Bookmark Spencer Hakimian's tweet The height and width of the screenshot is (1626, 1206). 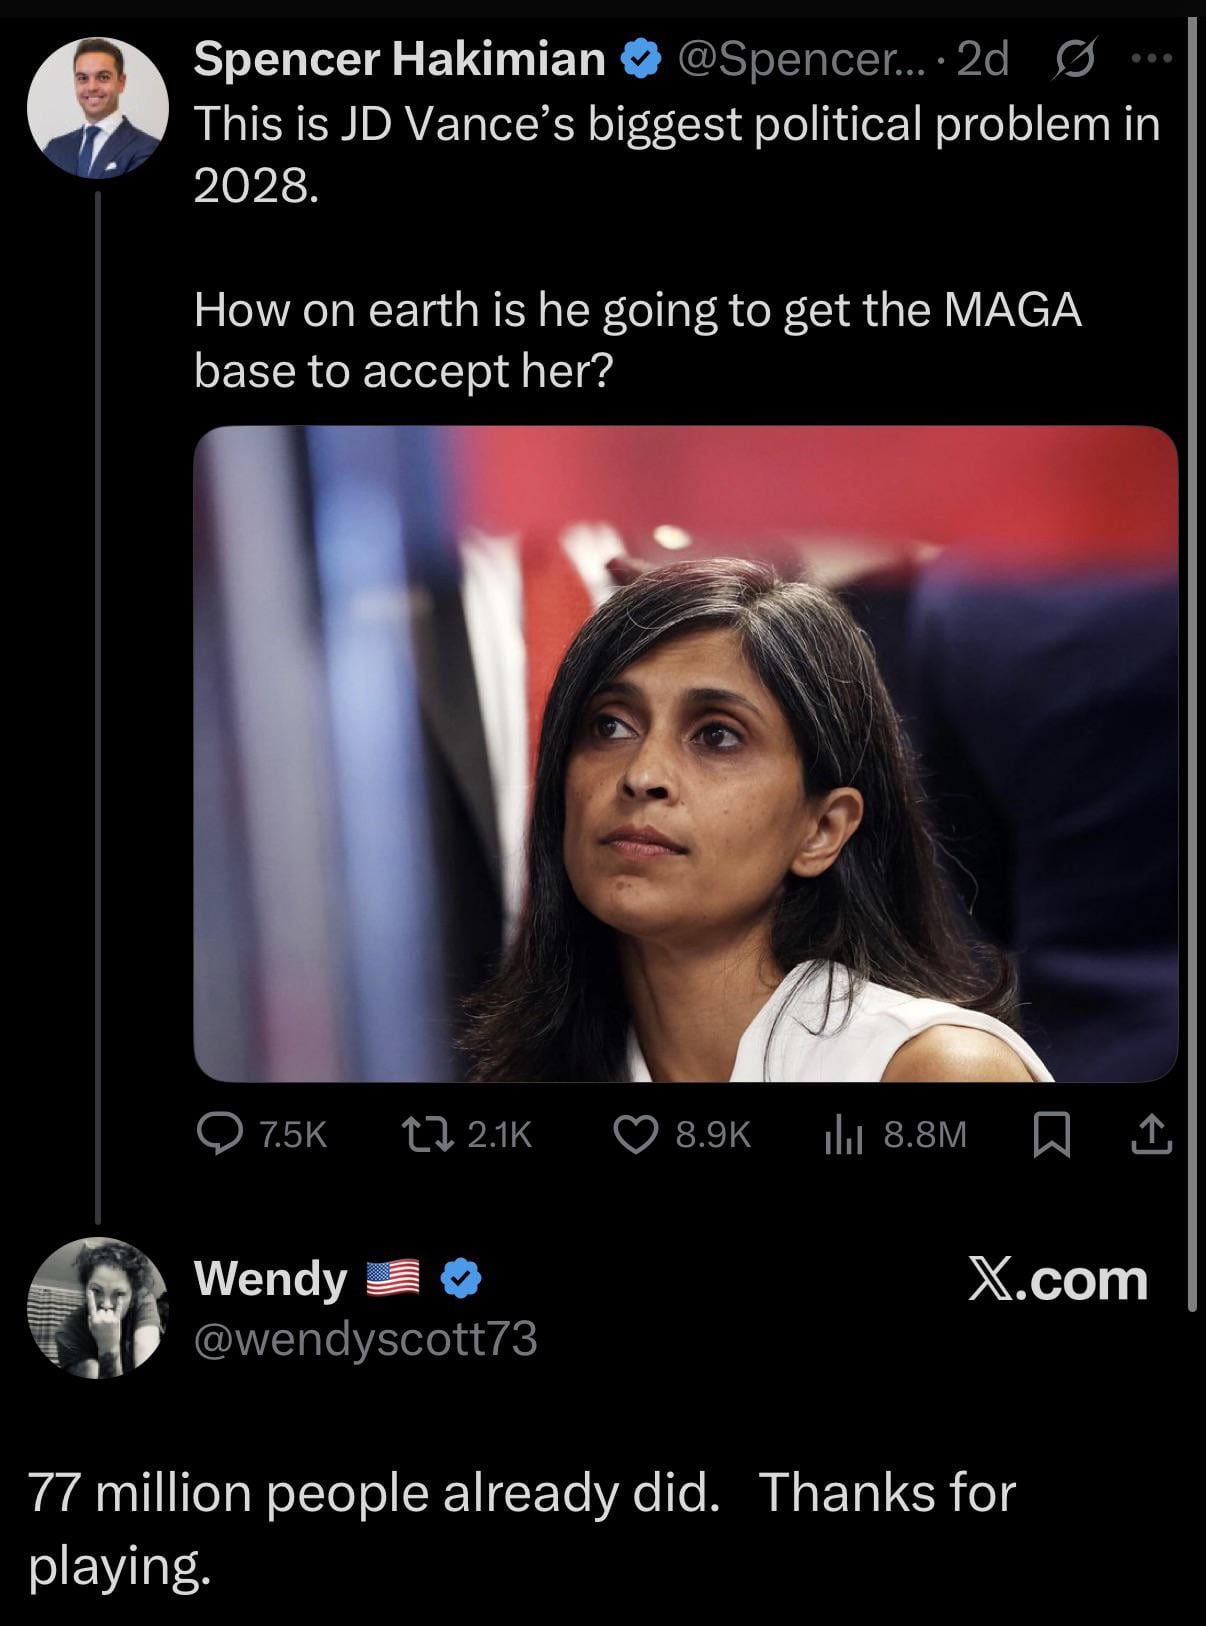[x=1050, y=1135]
